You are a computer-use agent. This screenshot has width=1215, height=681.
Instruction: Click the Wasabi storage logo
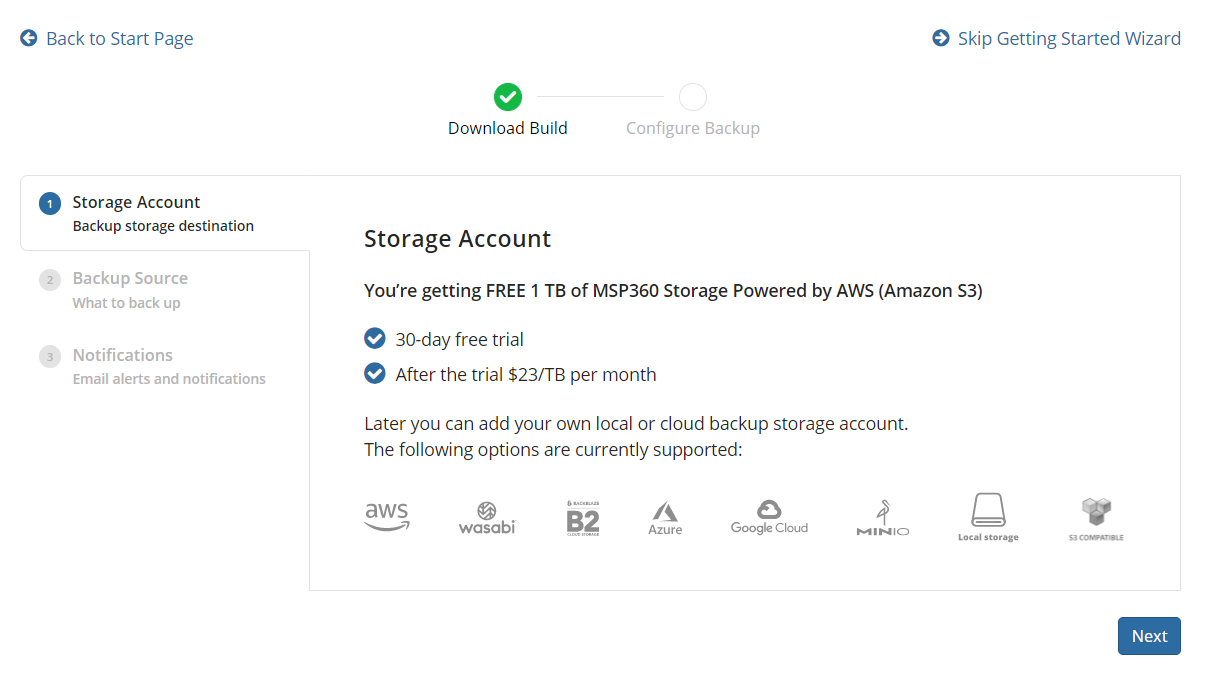(x=487, y=517)
